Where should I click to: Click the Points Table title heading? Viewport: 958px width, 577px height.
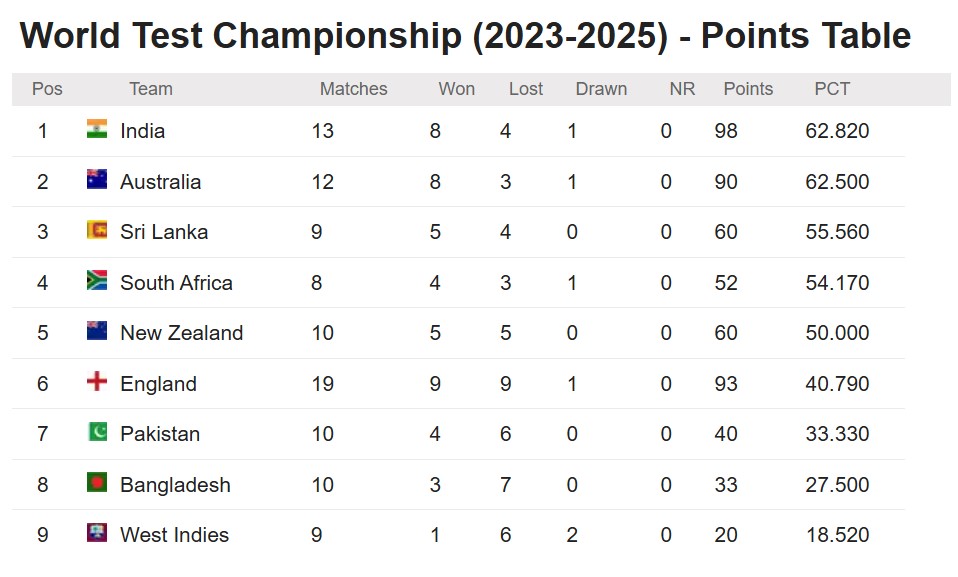465,35
